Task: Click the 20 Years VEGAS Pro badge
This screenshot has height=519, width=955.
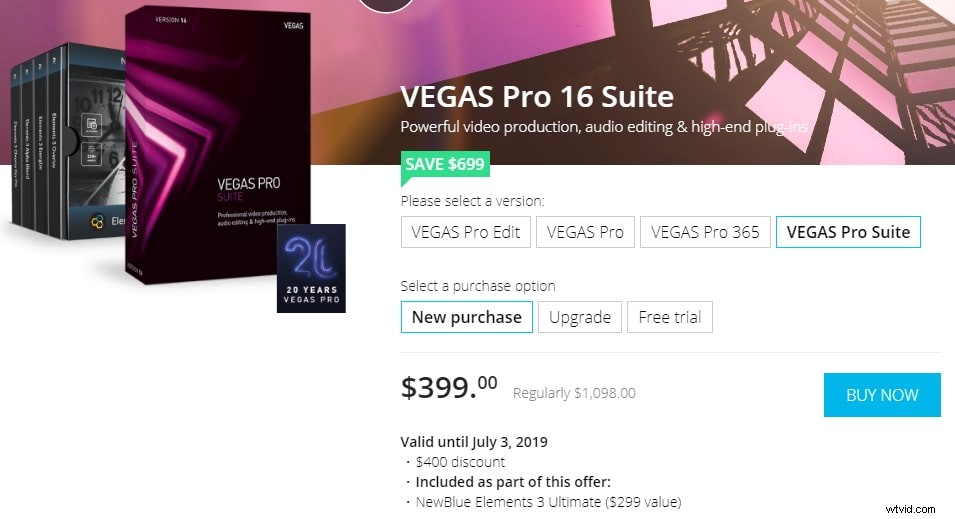Action: 311,269
